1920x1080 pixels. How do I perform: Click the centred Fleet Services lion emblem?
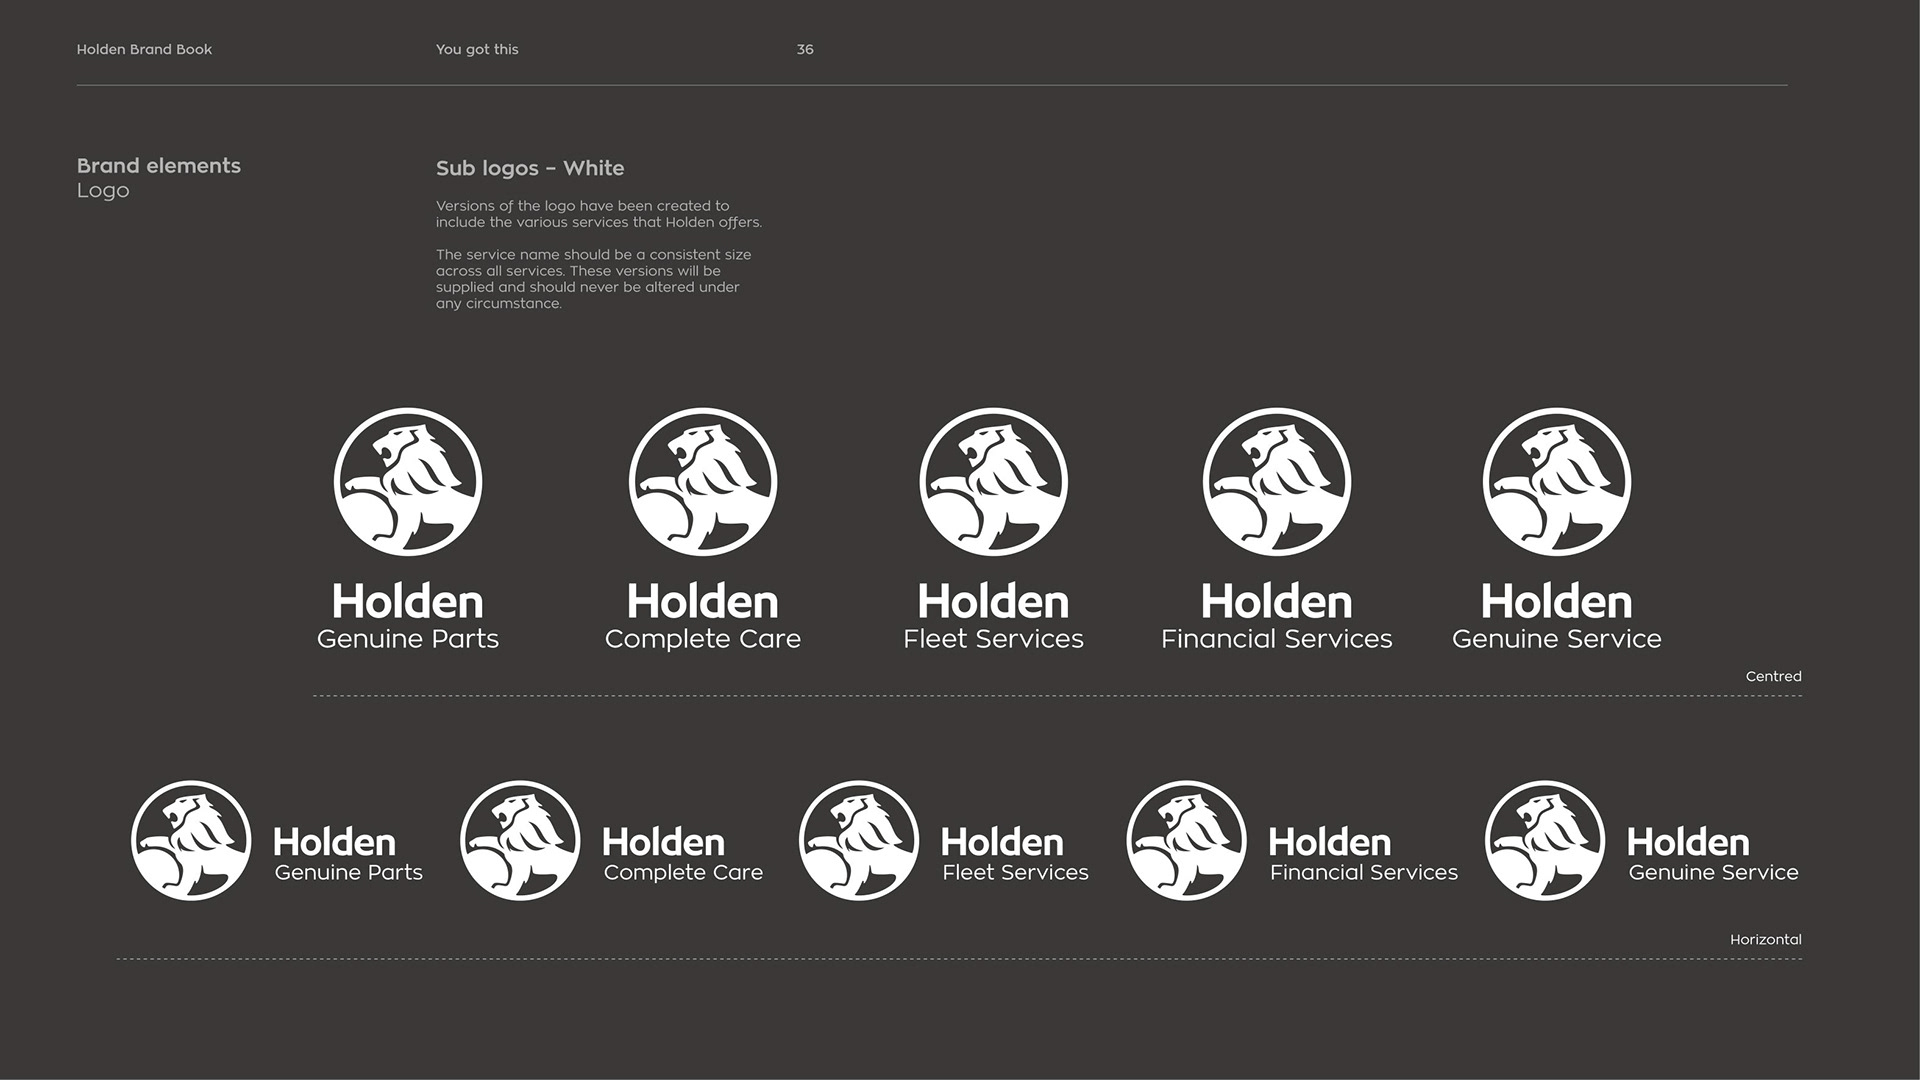(994, 482)
